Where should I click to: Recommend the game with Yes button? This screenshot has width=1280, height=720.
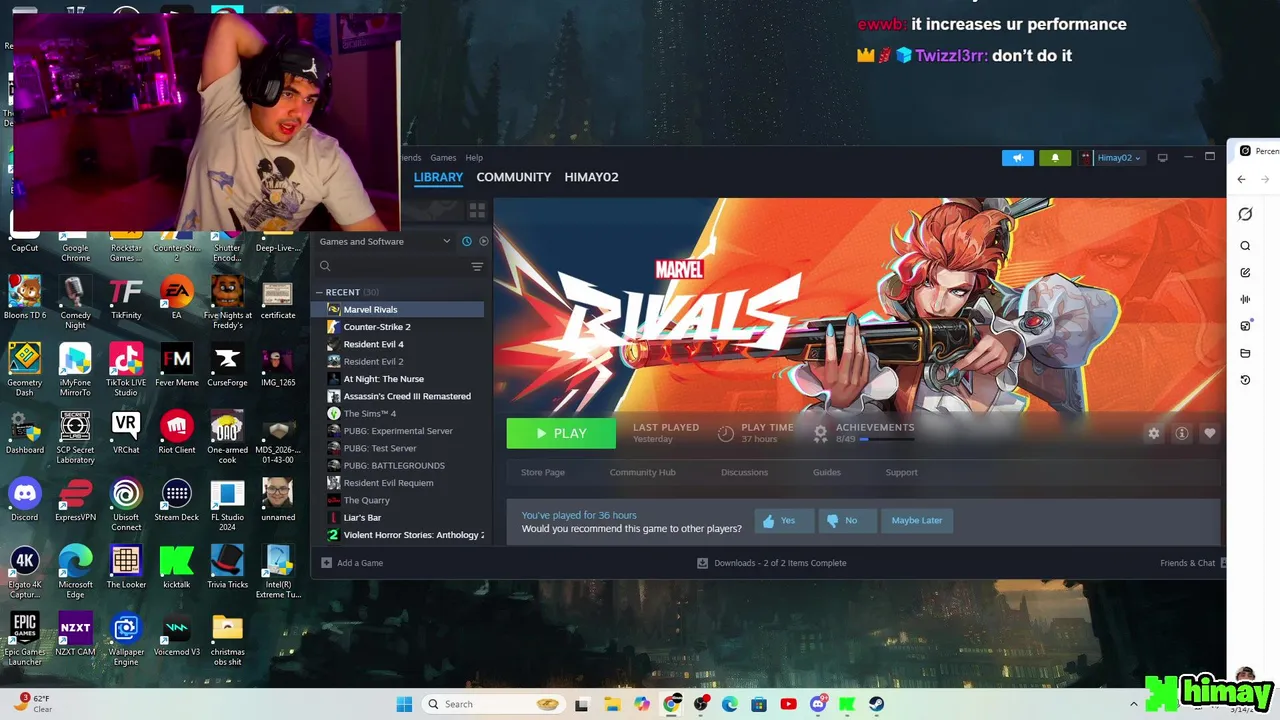point(783,520)
